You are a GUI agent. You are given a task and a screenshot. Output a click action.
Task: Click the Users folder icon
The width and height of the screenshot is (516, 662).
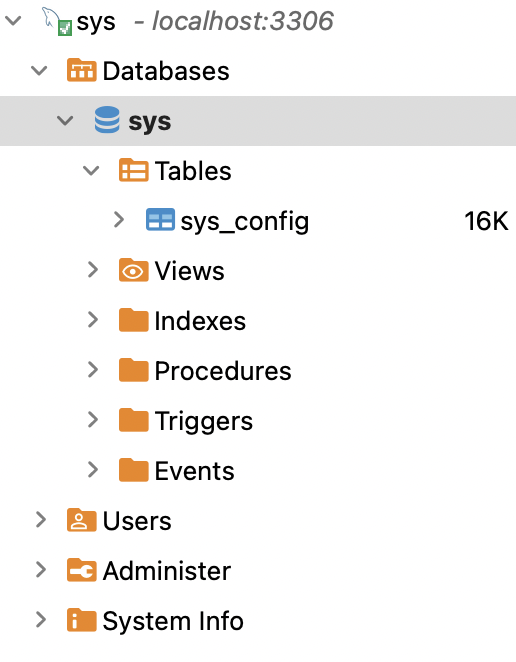[x=81, y=520]
